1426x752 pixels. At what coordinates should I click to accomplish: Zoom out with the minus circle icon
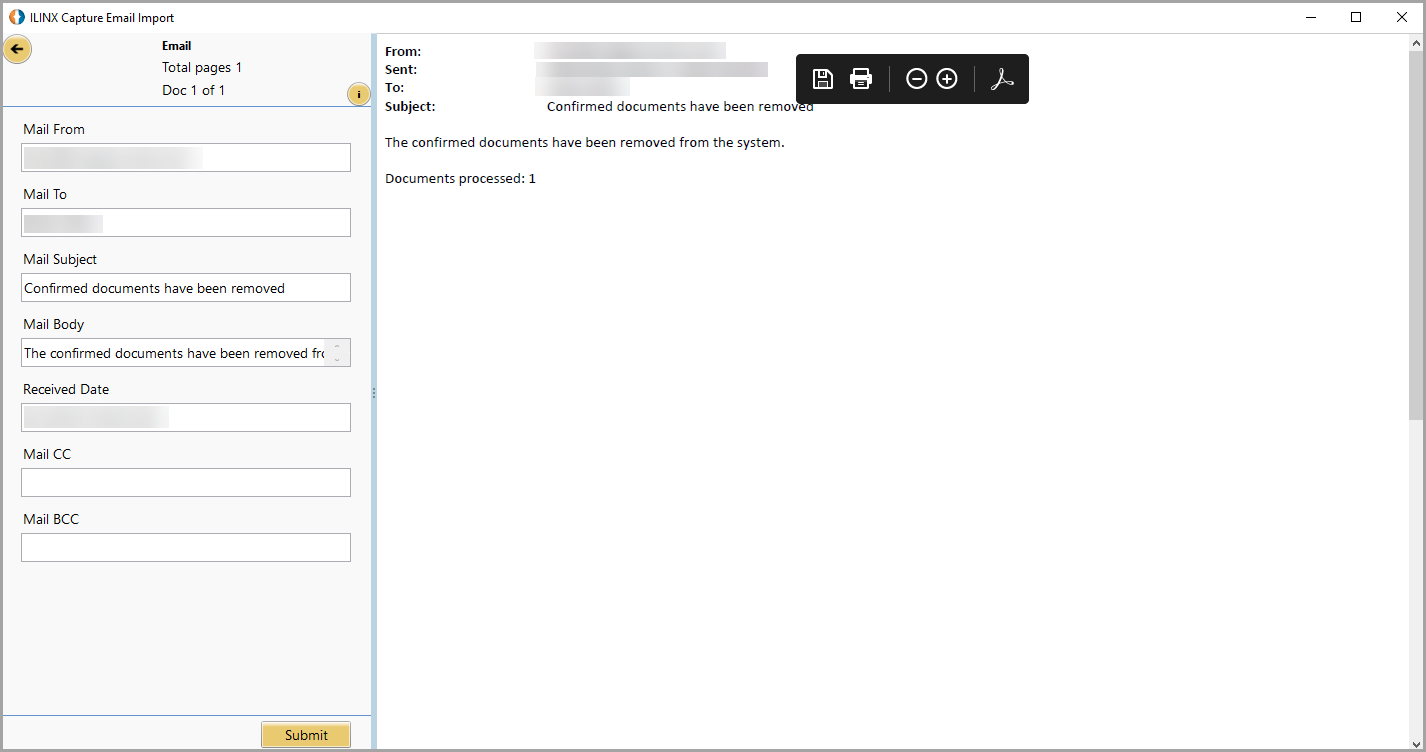pos(917,79)
